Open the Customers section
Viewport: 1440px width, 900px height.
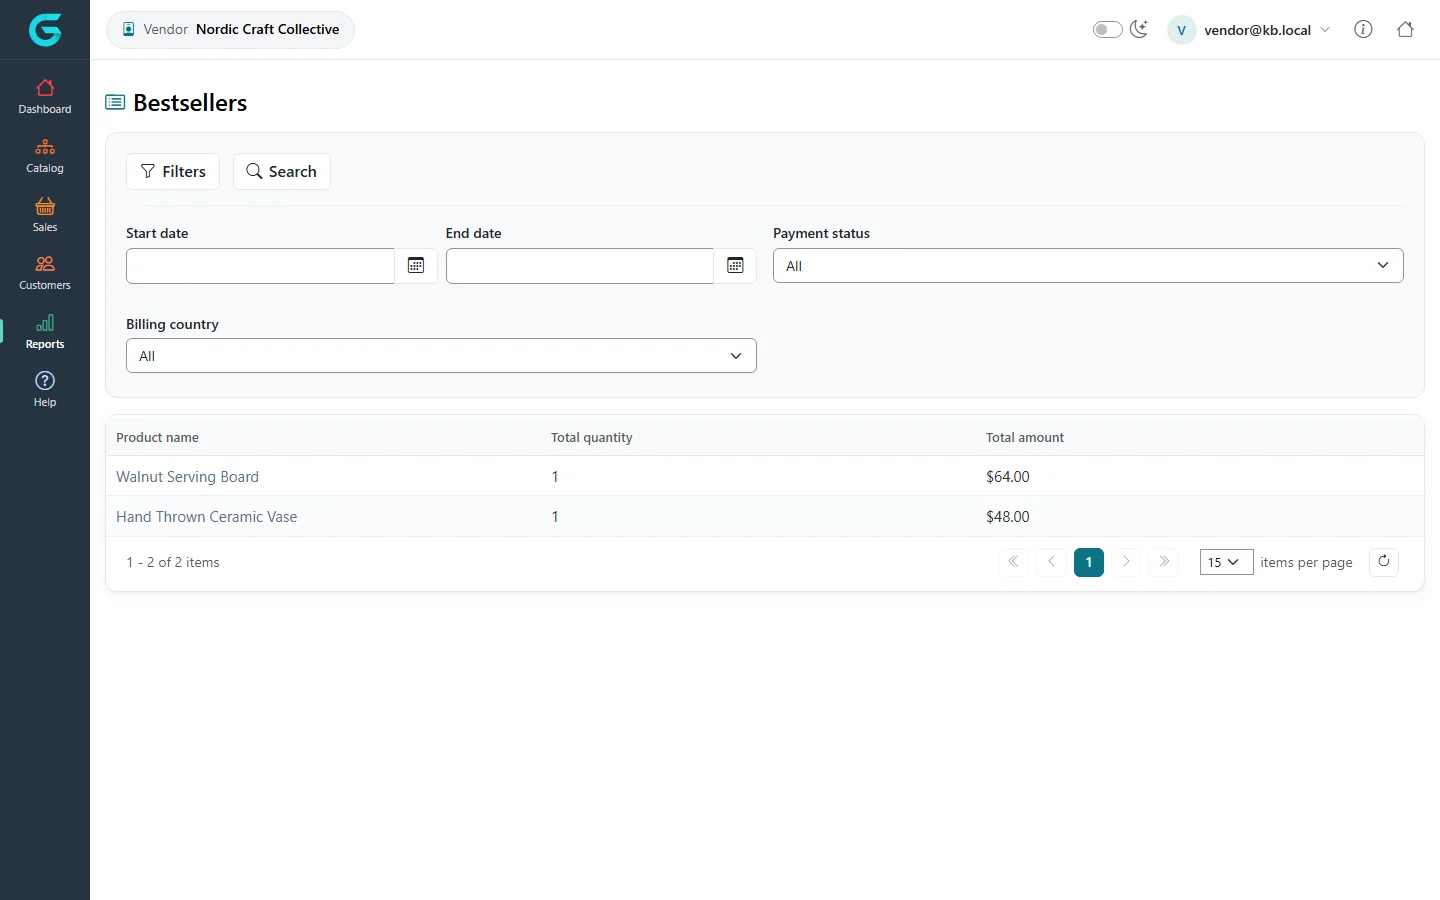click(45, 273)
